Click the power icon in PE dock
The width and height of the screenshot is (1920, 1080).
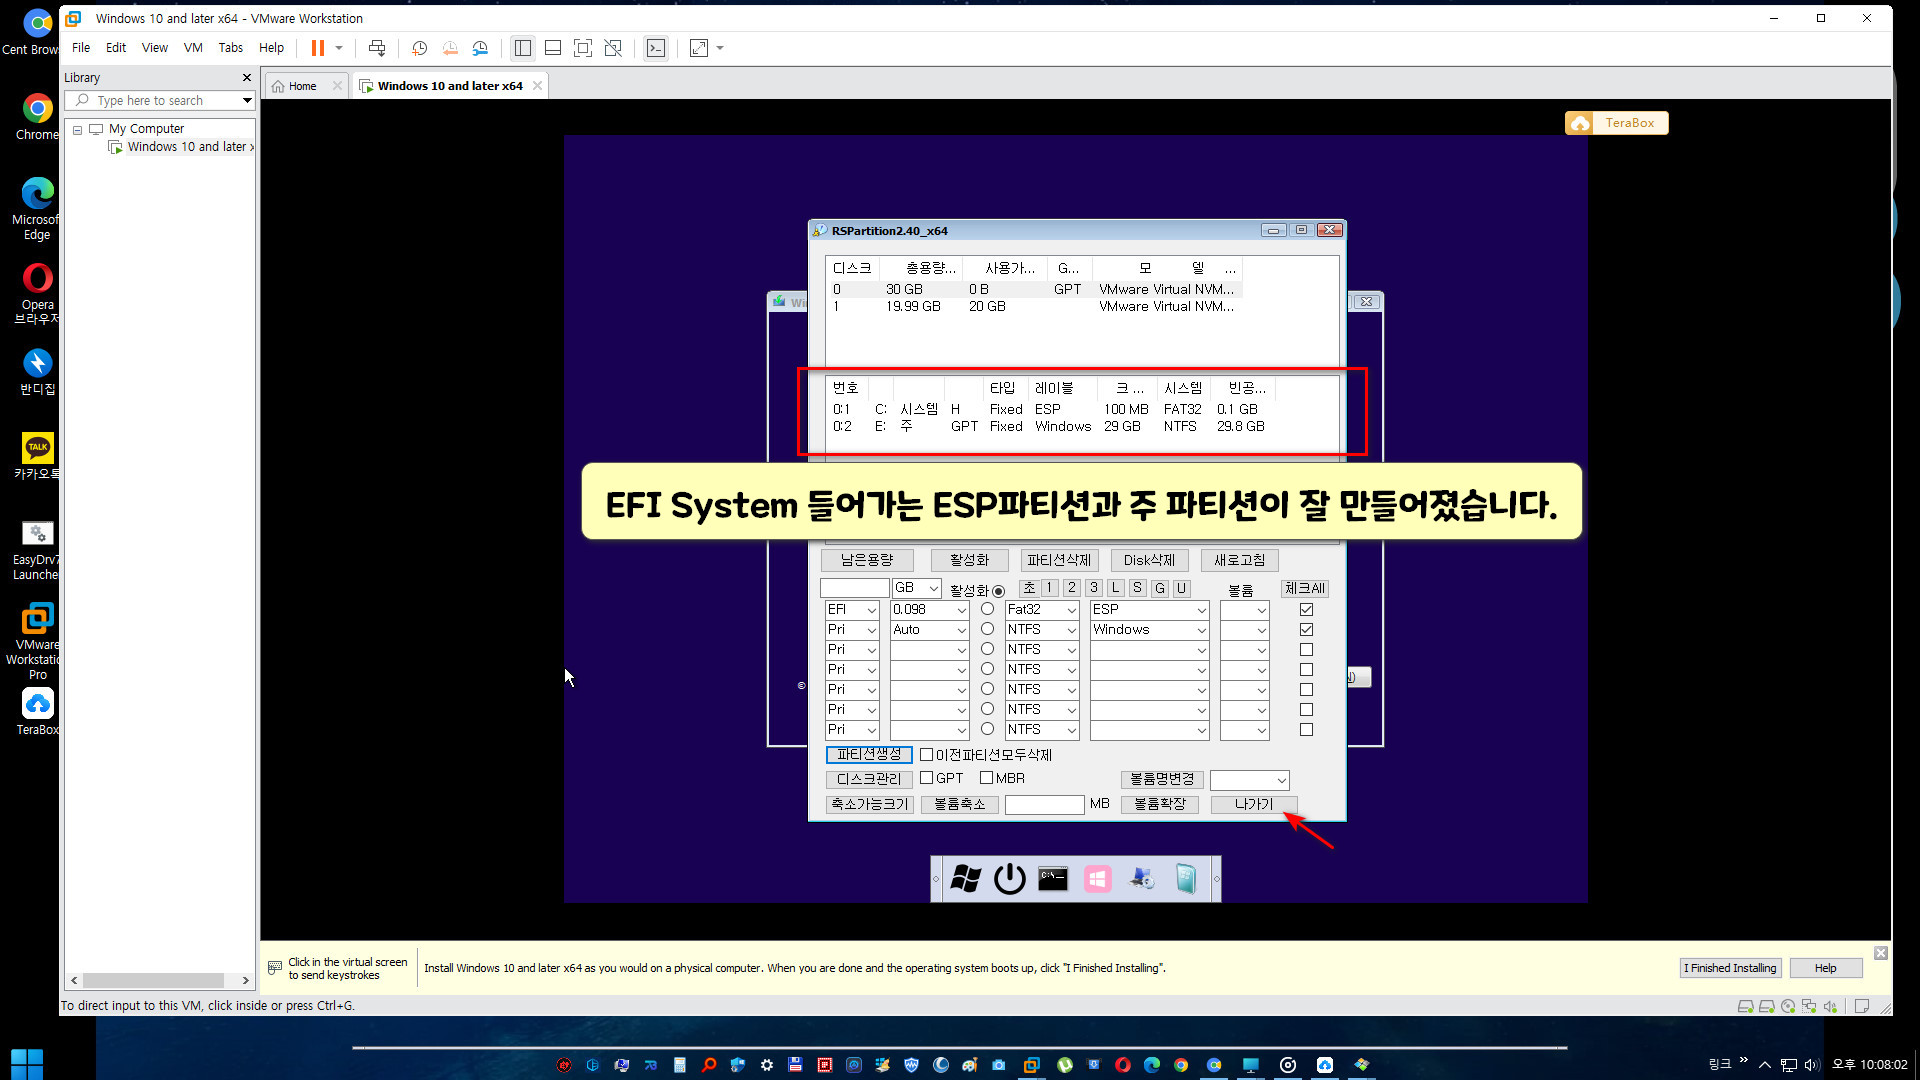click(x=1009, y=879)
